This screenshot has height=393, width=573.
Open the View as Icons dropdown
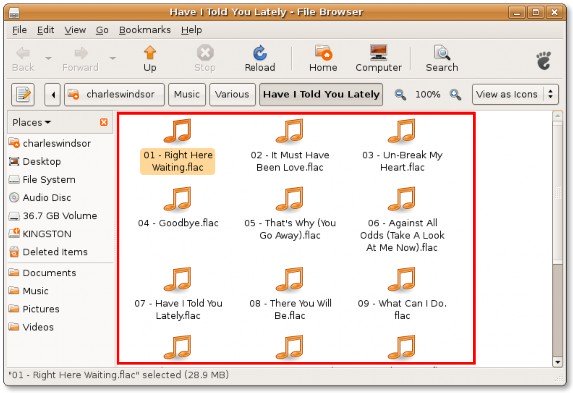(x=515, y=95)
